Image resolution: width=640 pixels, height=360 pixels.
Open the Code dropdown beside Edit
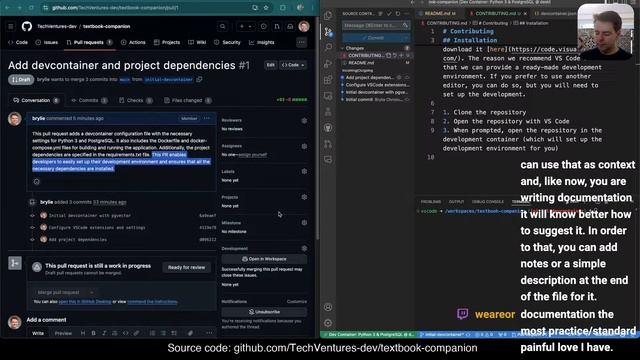pos(293,65)
